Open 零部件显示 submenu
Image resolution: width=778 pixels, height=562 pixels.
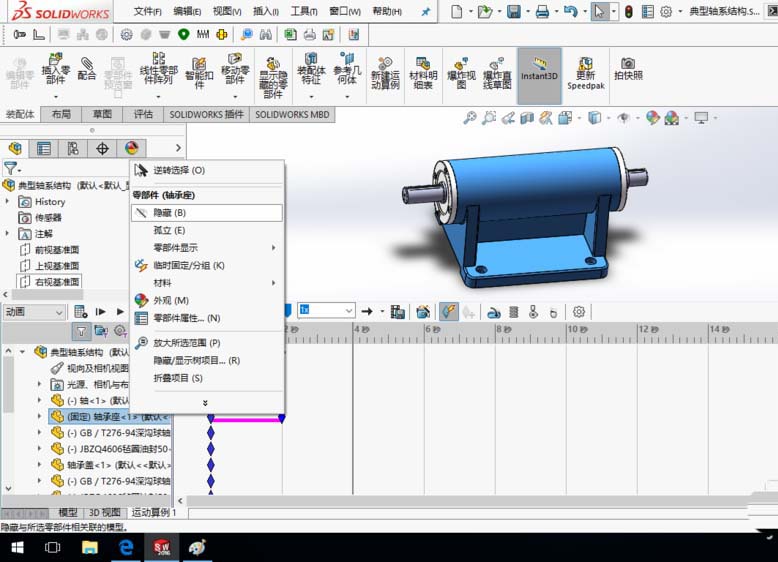[175, 248]
